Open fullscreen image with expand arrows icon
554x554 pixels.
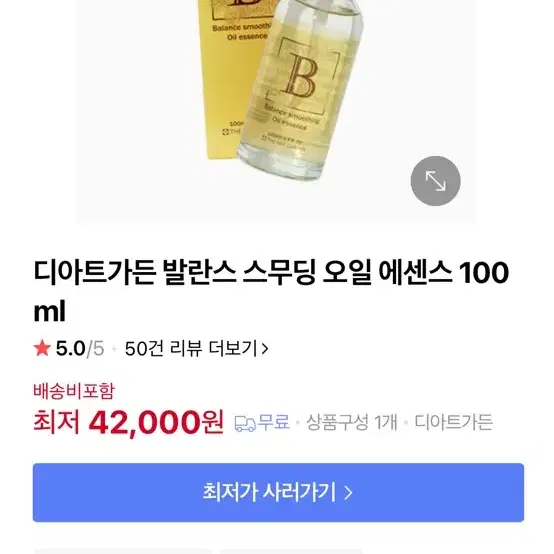[x=435, y=181]
